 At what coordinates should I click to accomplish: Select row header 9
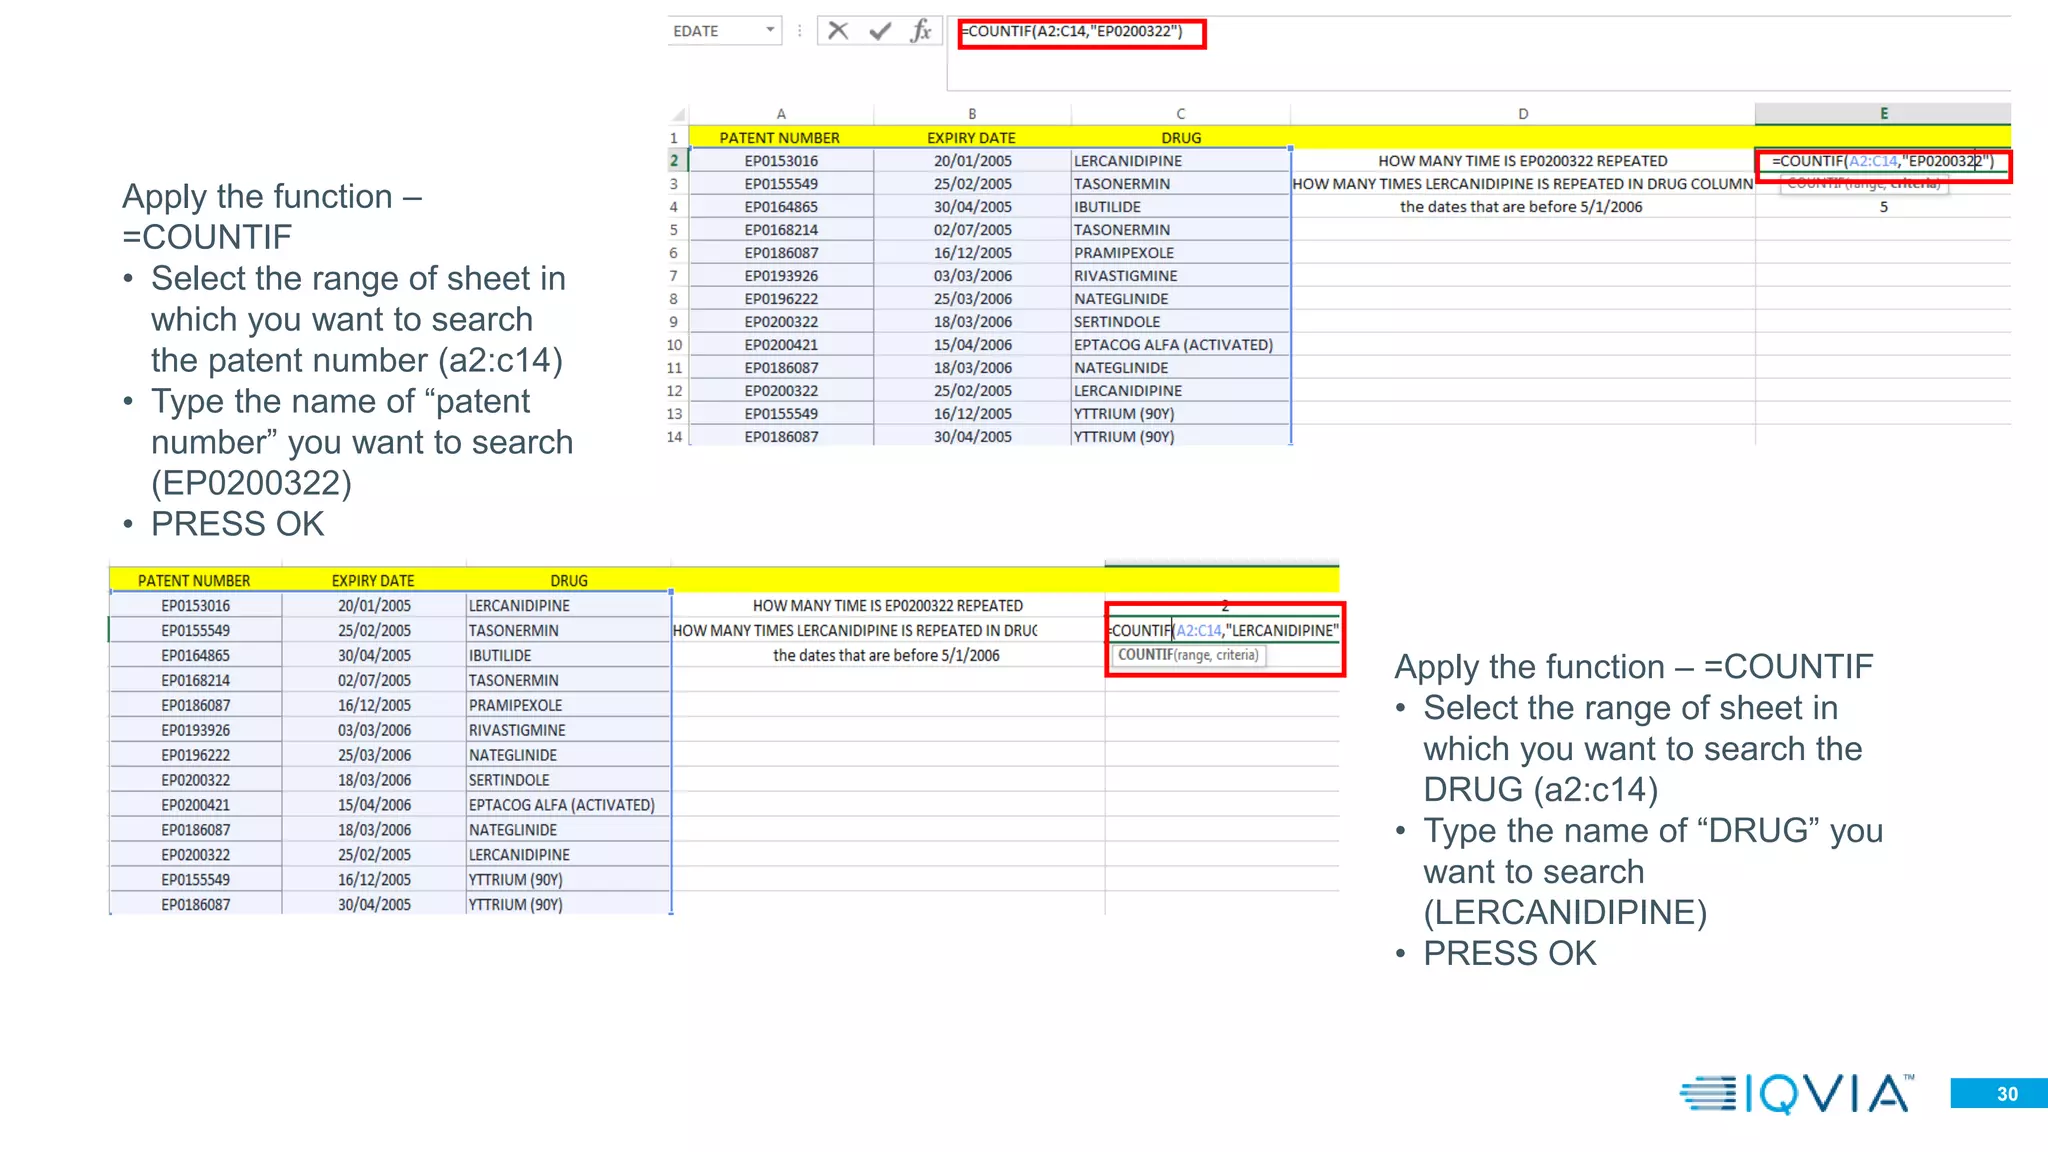tap(675, 322)
